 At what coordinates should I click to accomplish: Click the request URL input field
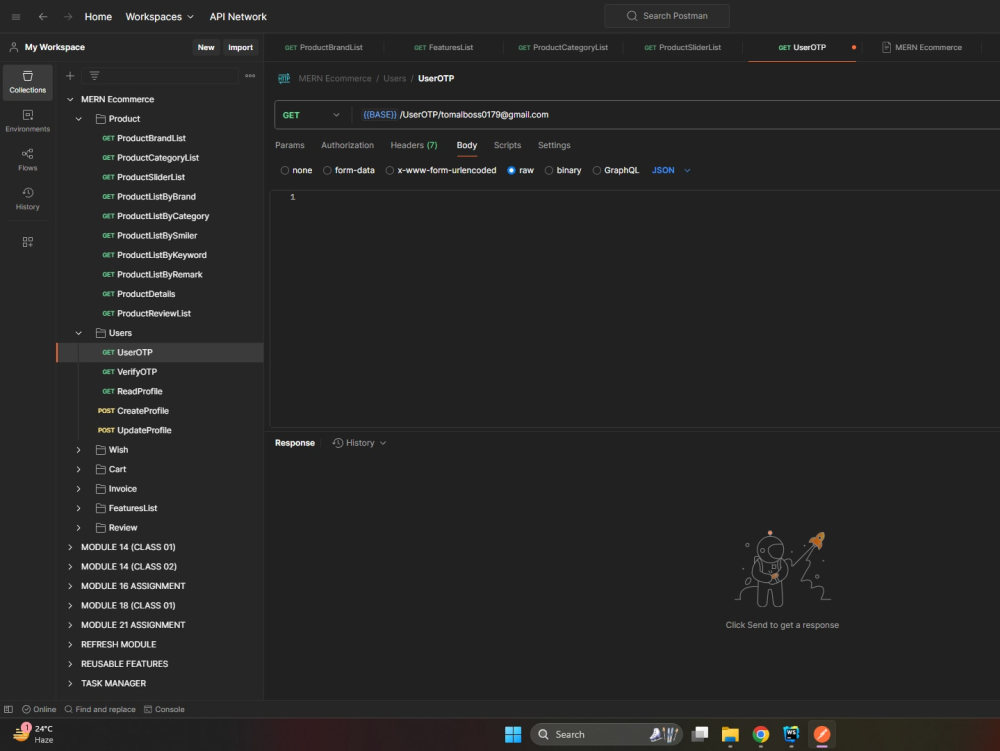click(x=676, y=115)
